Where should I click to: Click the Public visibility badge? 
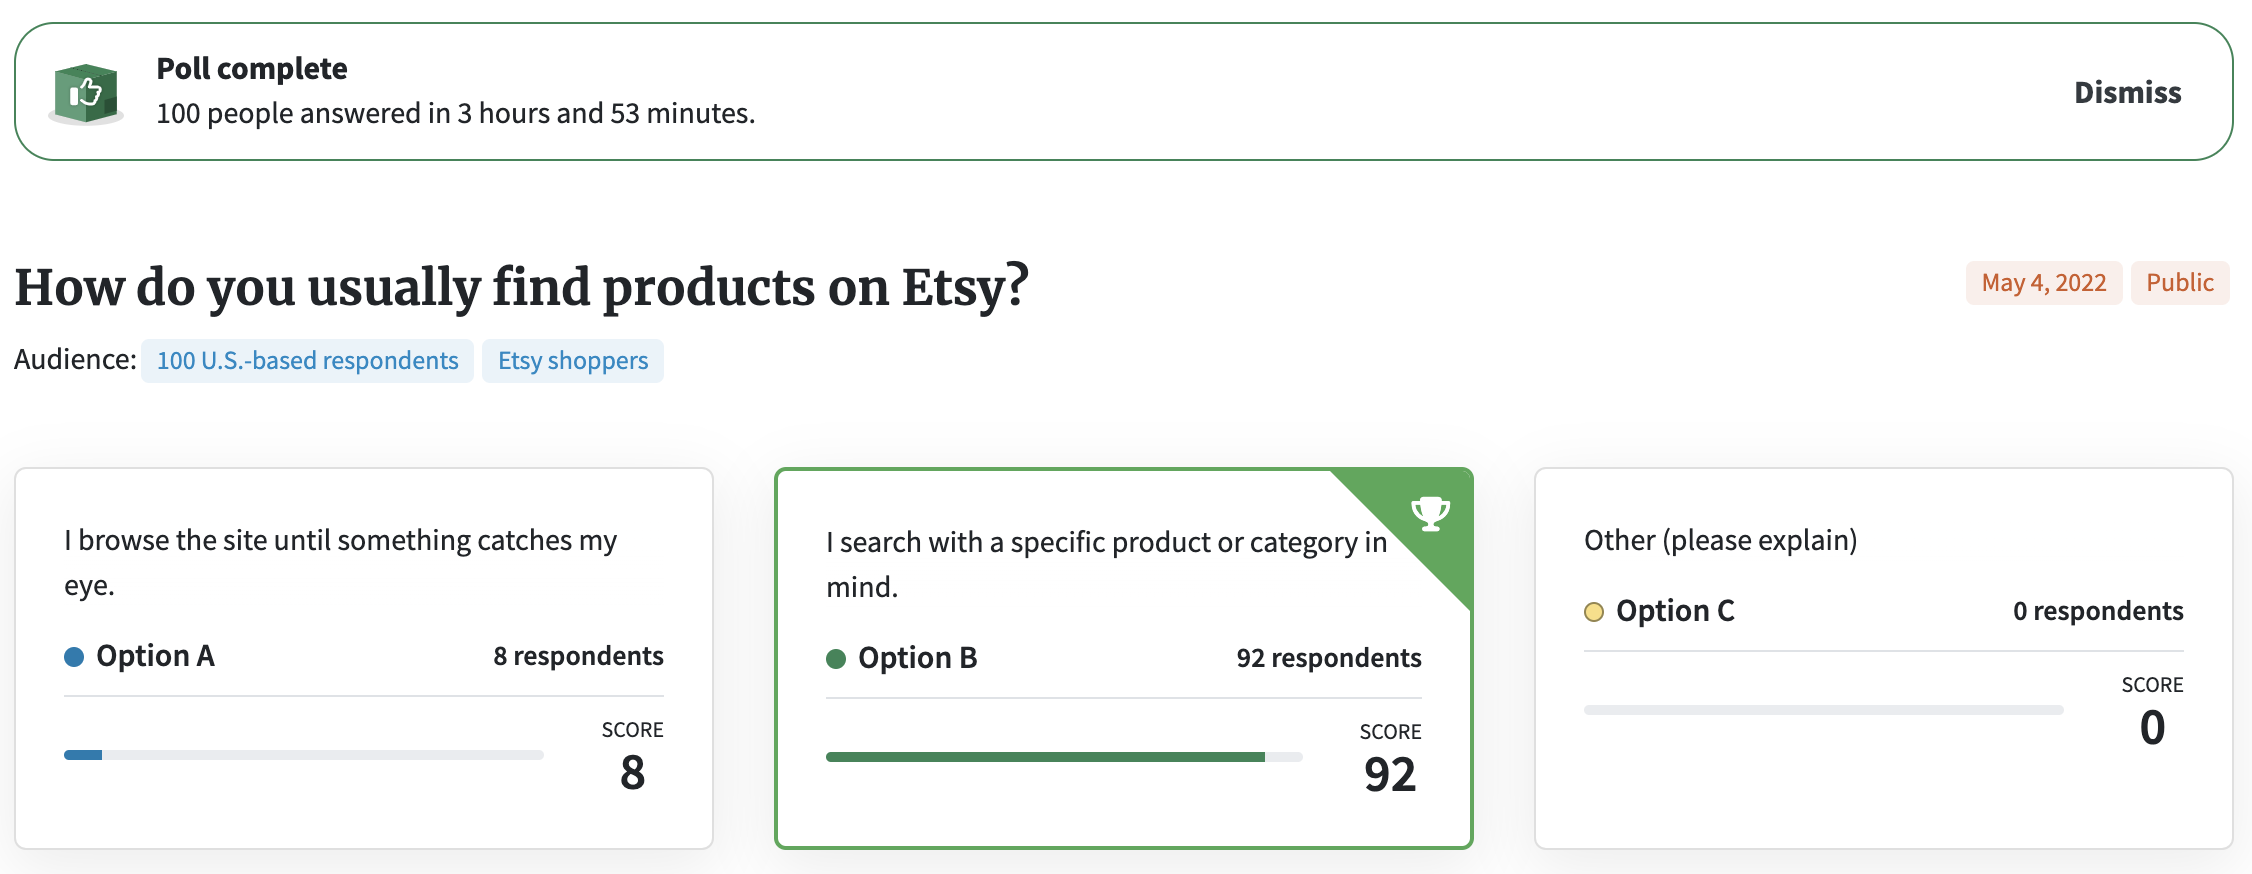tap(2180, 283)
